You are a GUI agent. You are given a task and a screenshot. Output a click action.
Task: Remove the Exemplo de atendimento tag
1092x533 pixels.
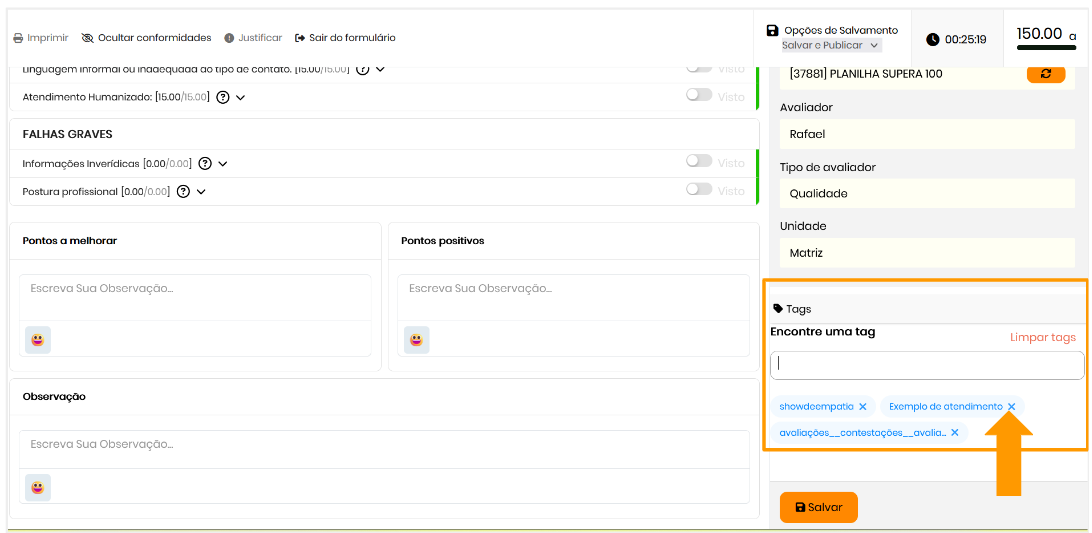pos(1011,407)
